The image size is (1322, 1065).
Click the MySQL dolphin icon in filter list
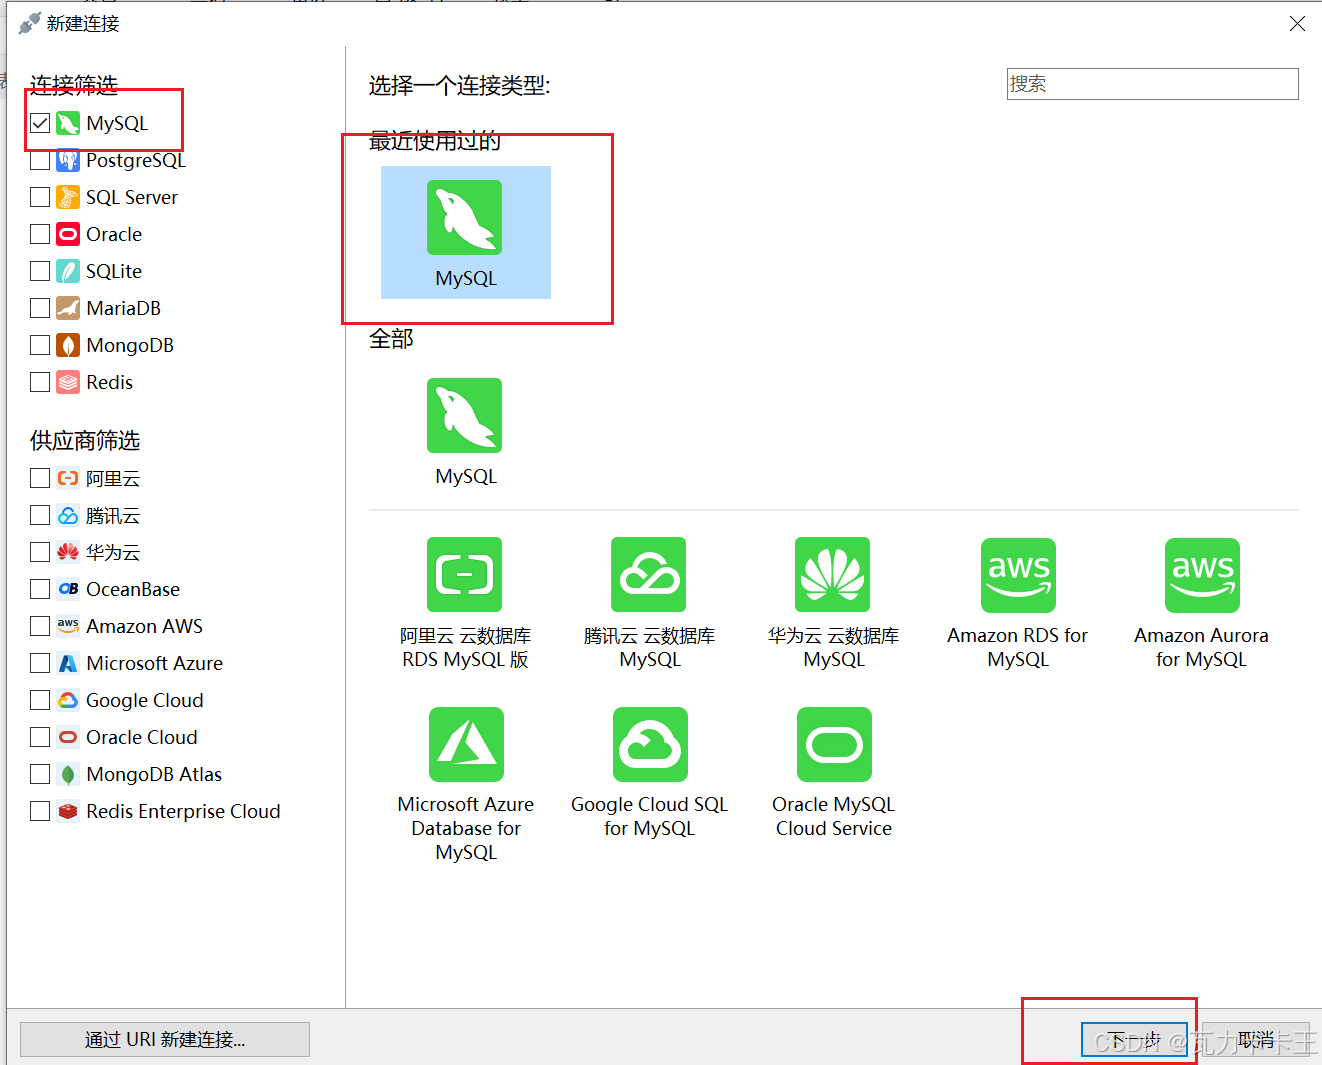pyautogui.click(x=68, y=123)
